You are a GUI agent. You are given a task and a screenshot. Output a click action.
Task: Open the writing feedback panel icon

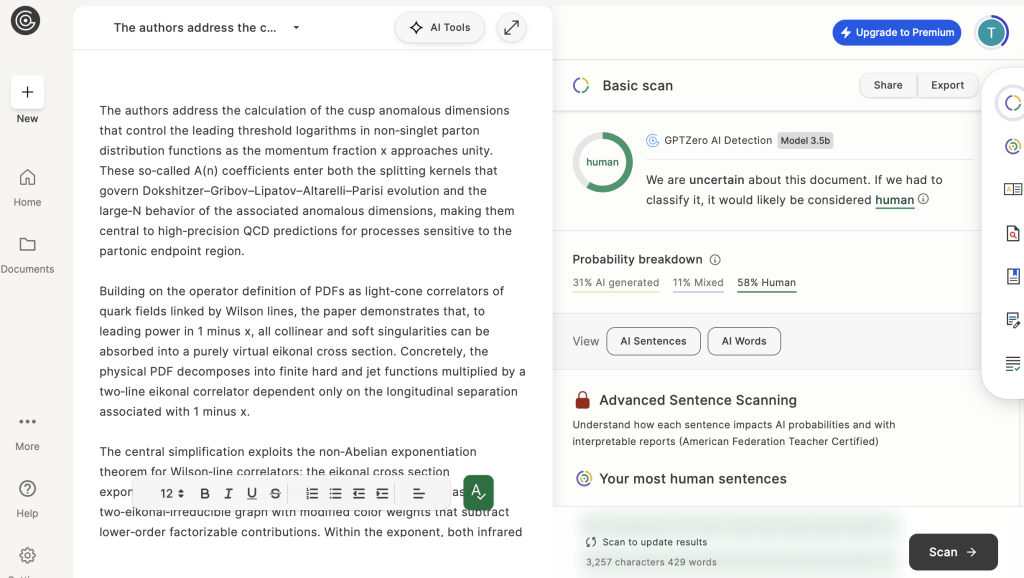point(1012,189)
